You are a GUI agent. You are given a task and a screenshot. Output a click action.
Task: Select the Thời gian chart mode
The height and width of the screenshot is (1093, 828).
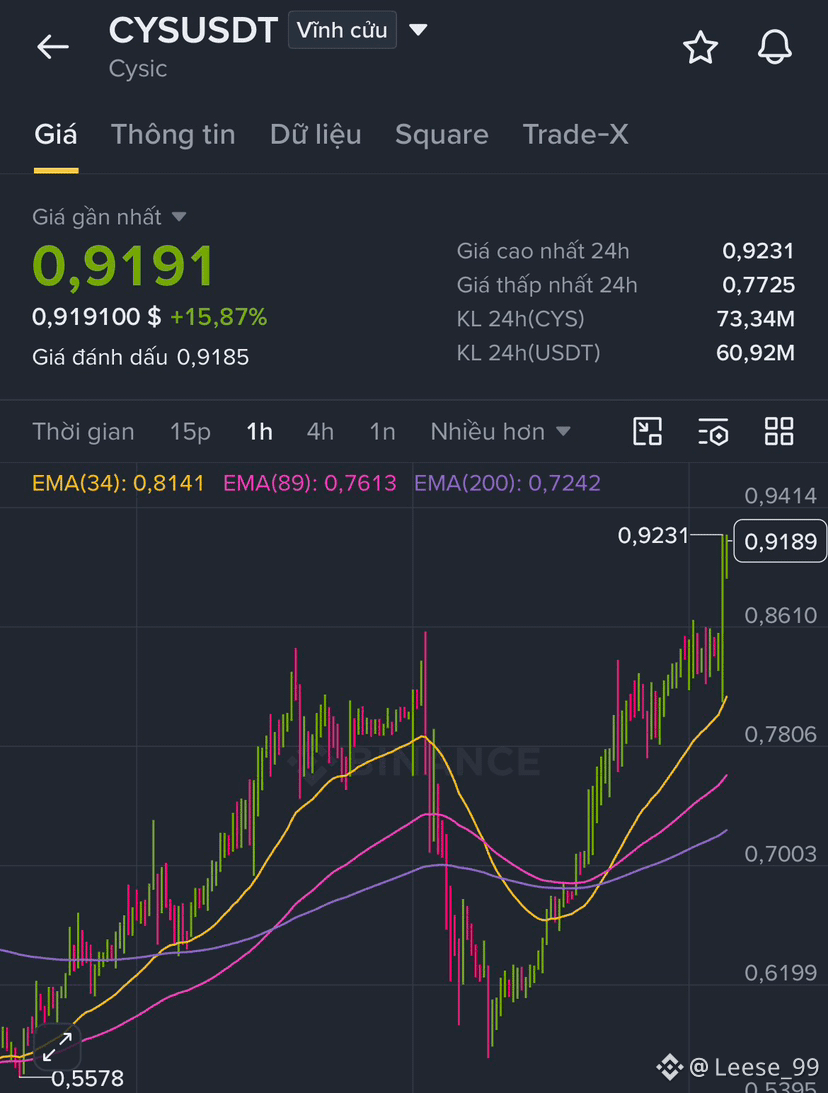83,431
